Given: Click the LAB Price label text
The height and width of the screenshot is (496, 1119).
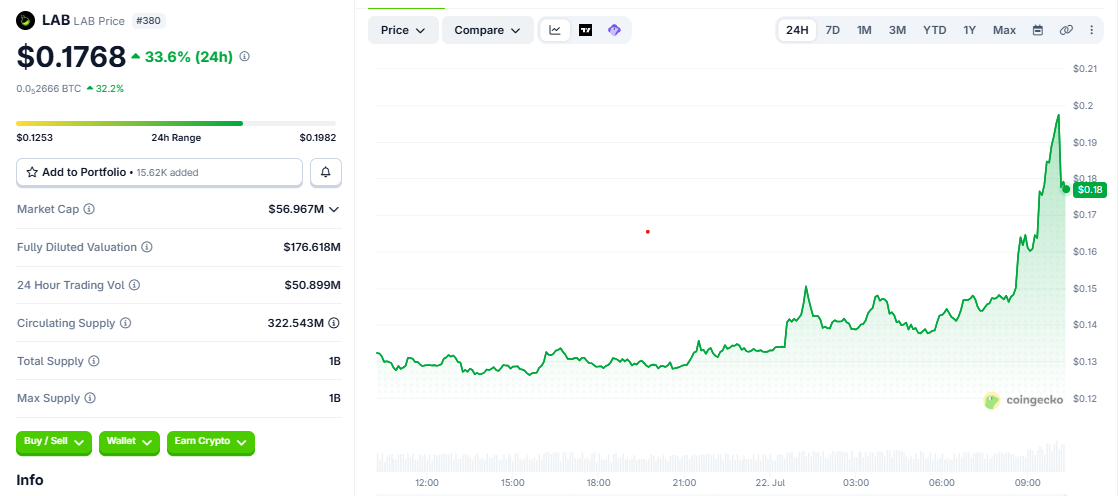Looking at the screenshot, I should point(101,21).
